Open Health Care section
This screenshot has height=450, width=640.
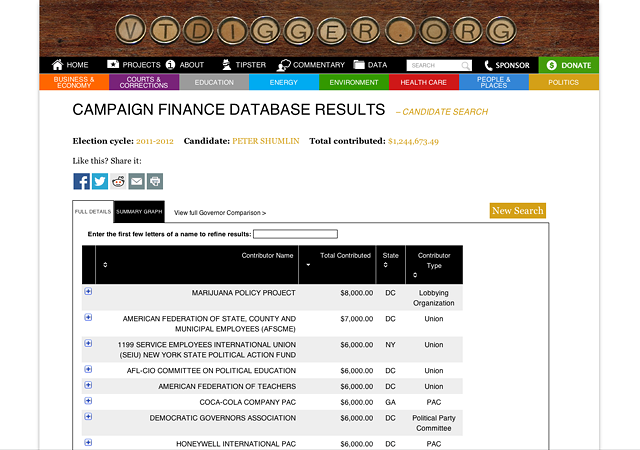click(424, 82)
